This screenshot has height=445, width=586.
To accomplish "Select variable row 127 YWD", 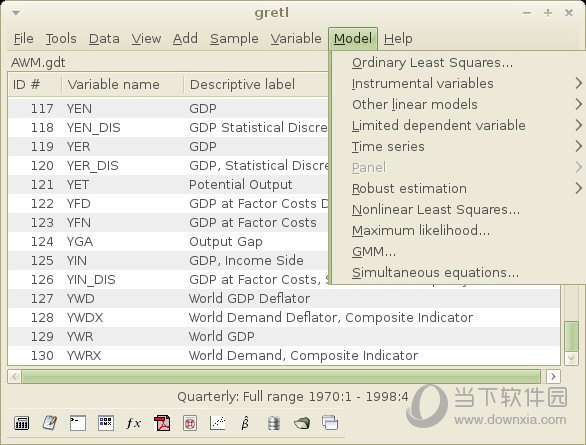I will click(x=284, y=299).
